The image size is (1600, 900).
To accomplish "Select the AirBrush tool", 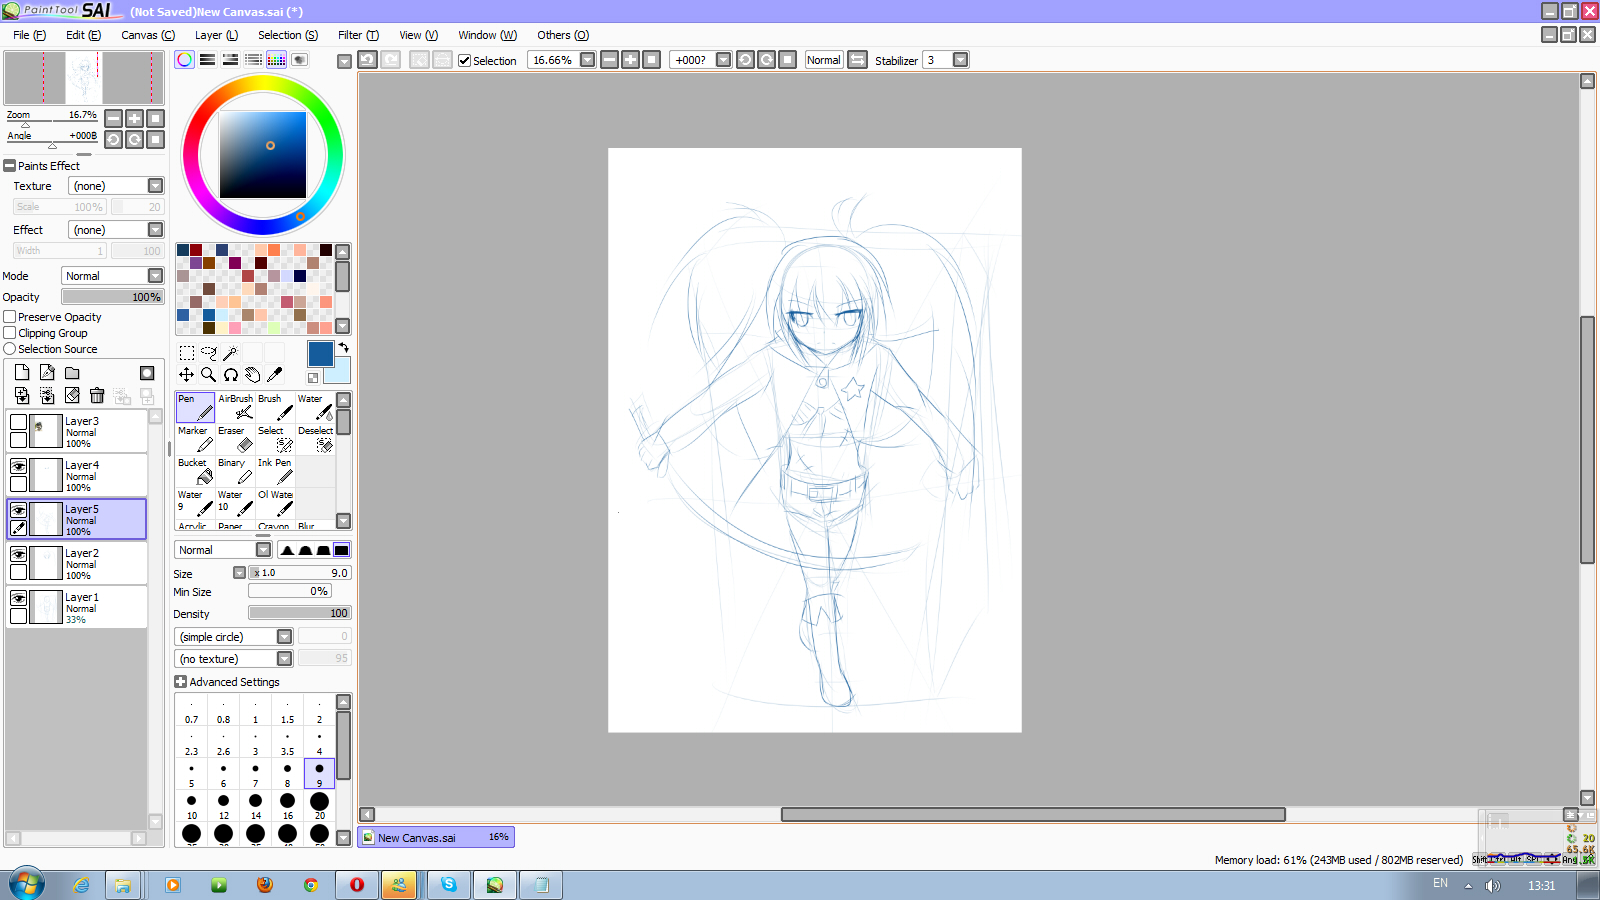I will coord(235,407).
